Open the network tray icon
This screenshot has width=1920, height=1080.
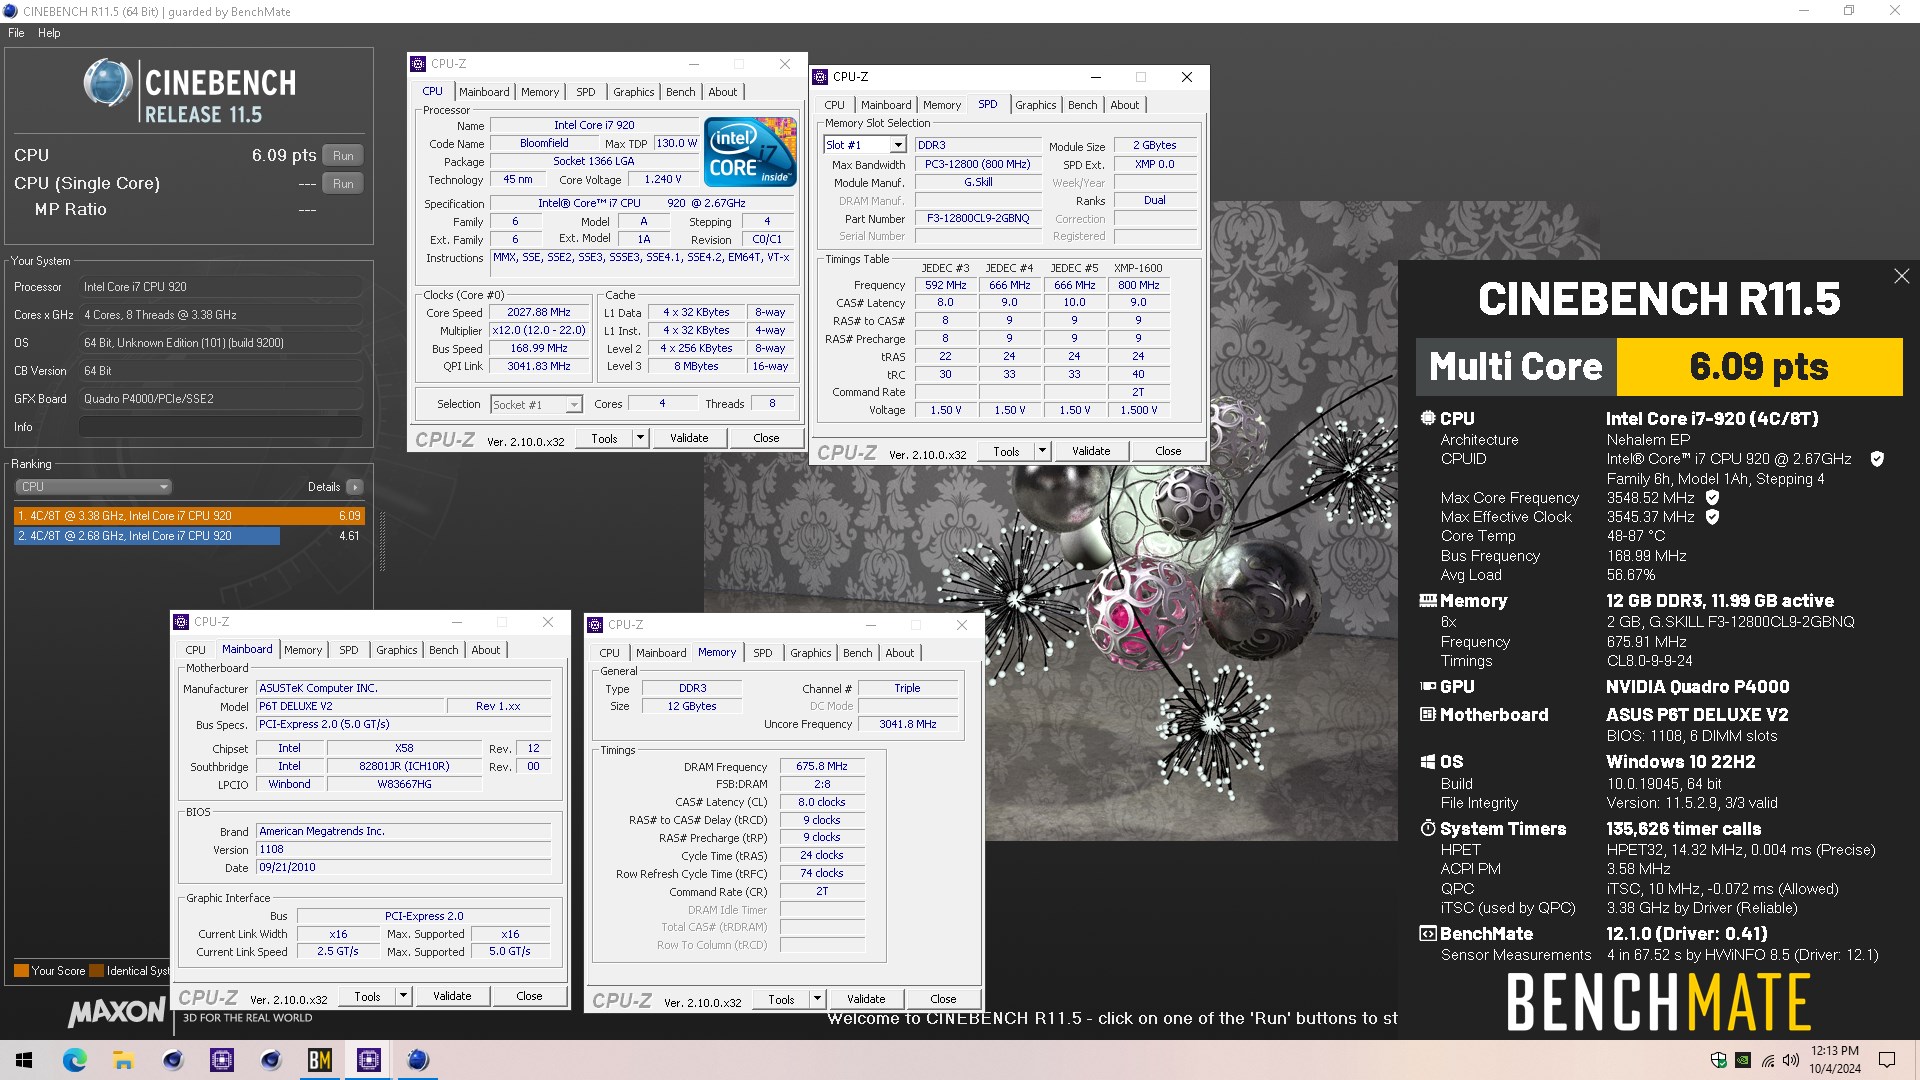coord(1768,1060)
